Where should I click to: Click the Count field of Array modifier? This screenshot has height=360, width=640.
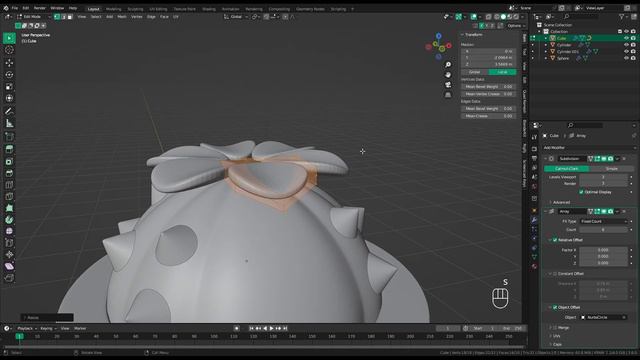pyautogui.click(x=604, y=230)
